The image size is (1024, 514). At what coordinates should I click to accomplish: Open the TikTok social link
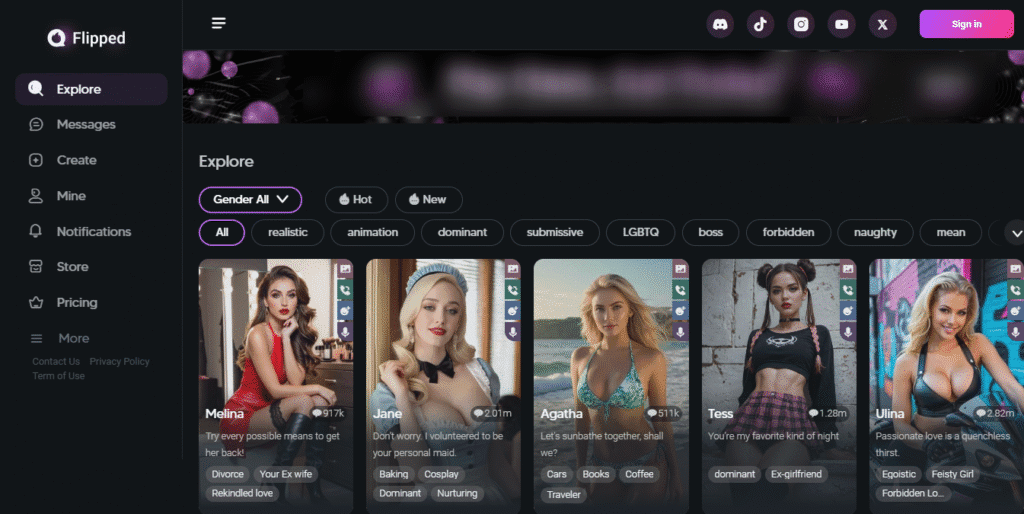(760, 24)
